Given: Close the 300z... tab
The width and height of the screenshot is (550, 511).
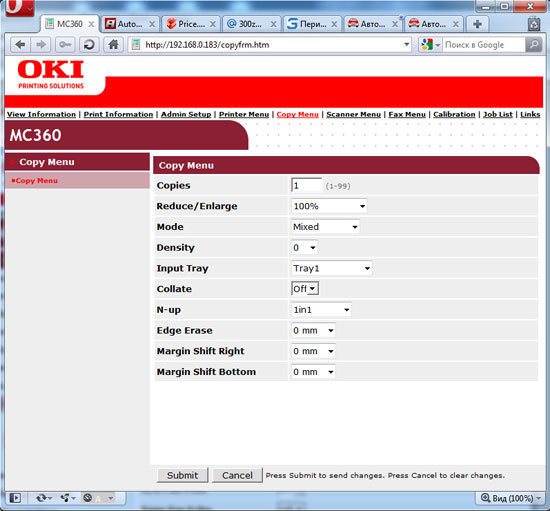Looking at the screenshot, I should click(x=273, y=24).
